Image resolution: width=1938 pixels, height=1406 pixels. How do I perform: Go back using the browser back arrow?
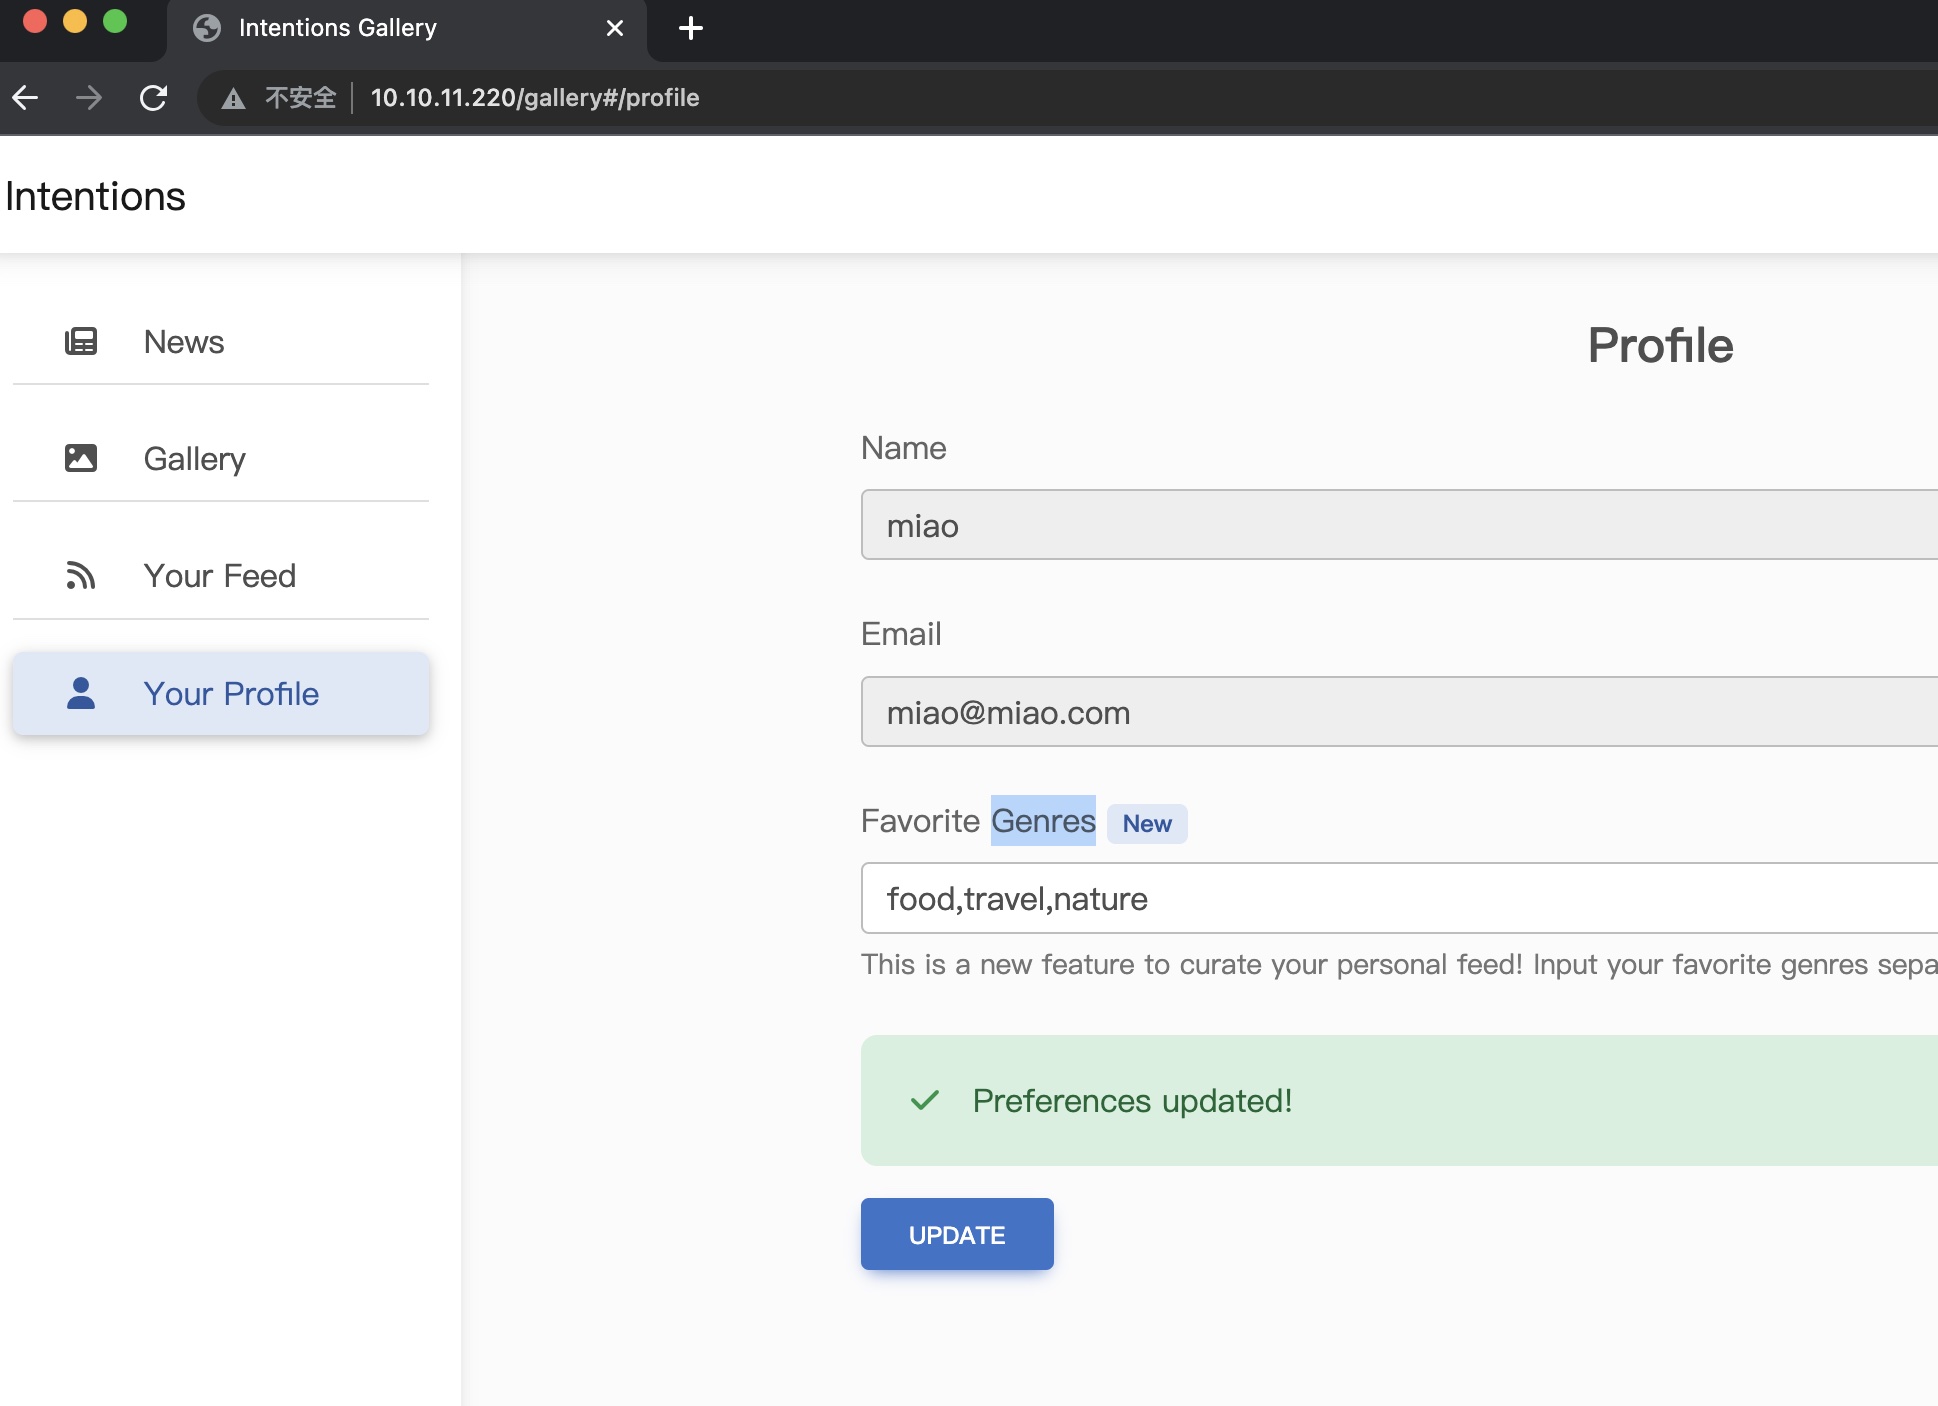[26, 98]
